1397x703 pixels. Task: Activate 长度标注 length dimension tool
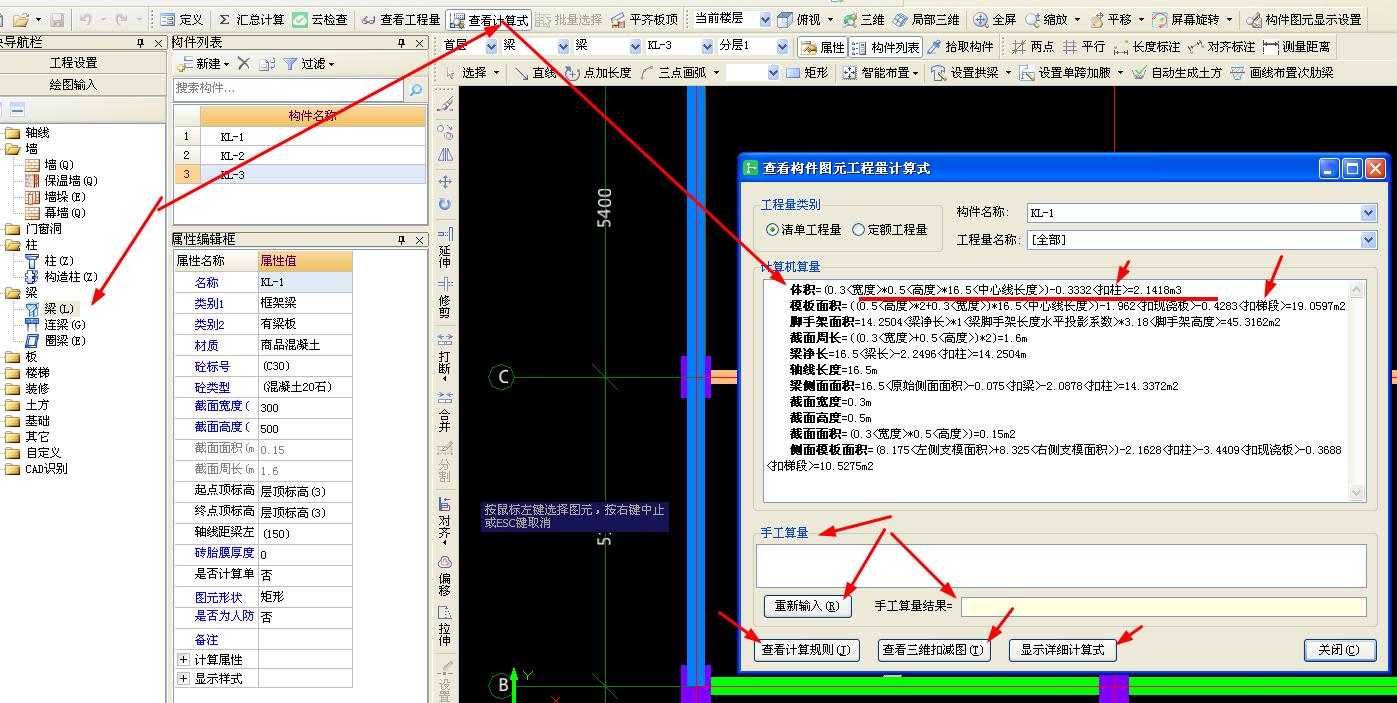pyautogui.click(x=1147, y=47)
